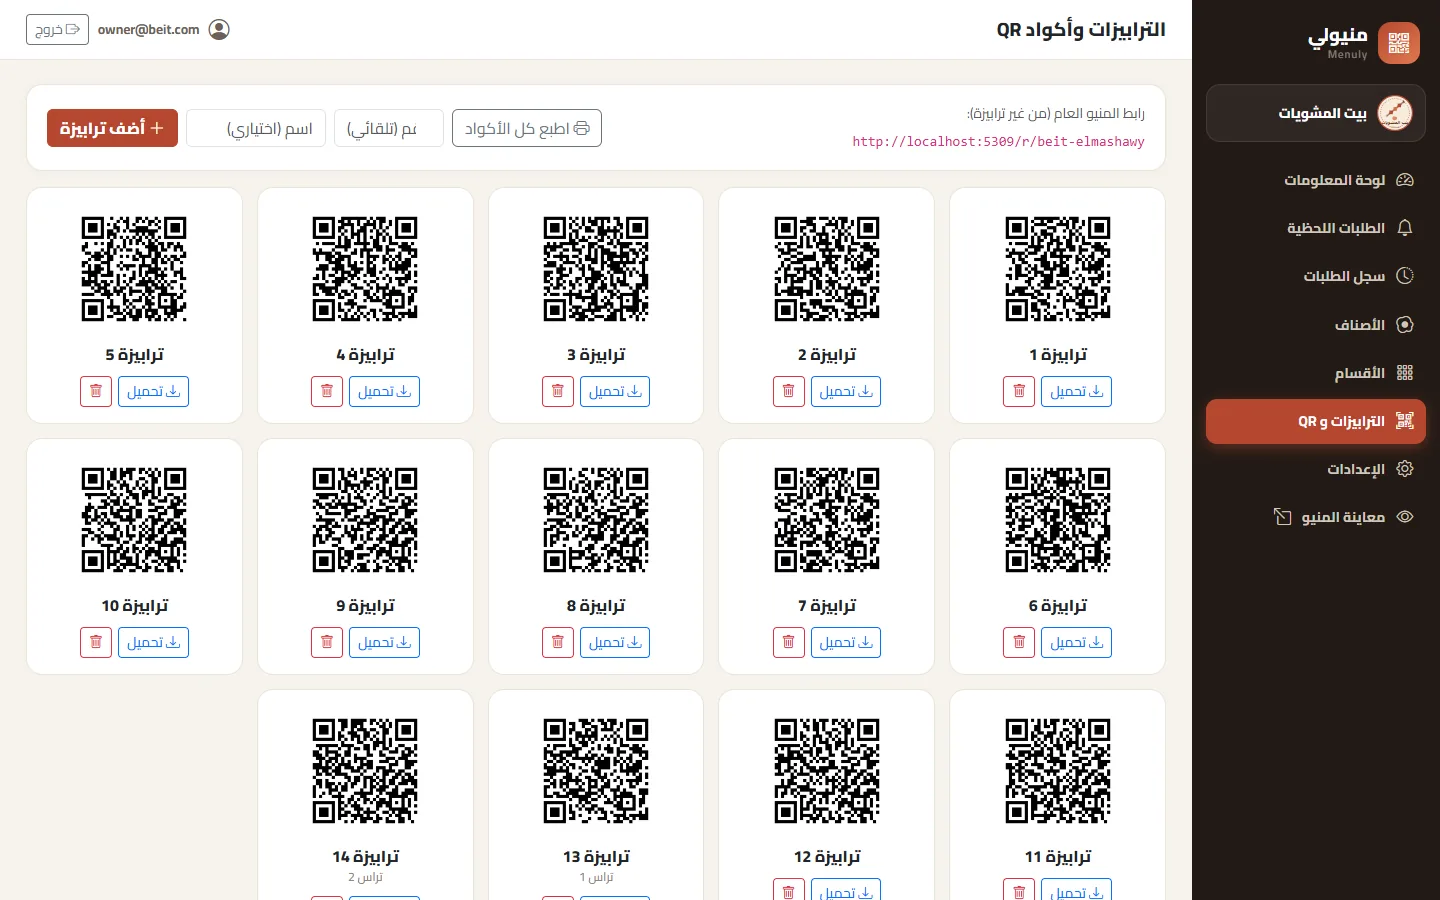The width and height of the screenshot is (1440, 900).
Task: Click the user avatar icon beside owner@beit.com
Action: [219, 30]
